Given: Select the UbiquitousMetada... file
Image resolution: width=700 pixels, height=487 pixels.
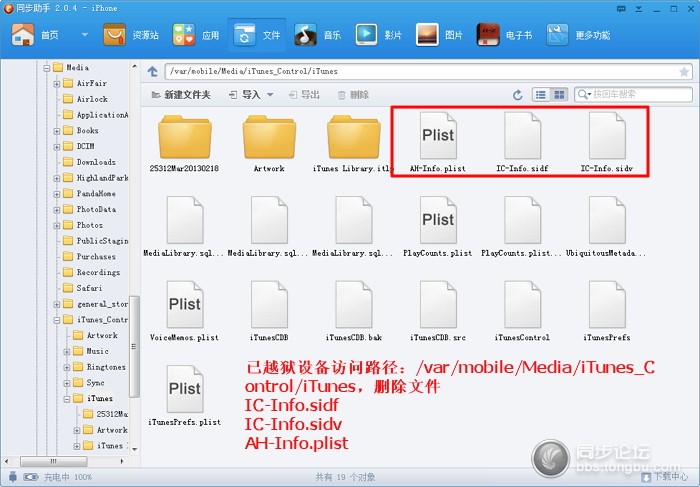Looking at the screenshot, I should pyautogui.click(x=606, y=226).
